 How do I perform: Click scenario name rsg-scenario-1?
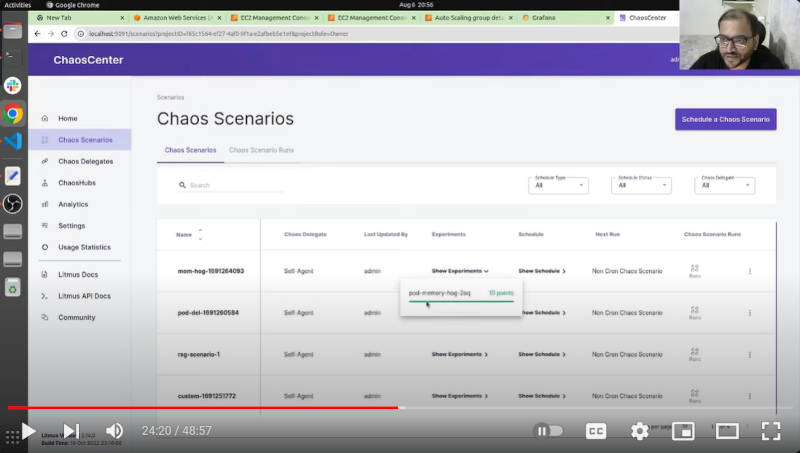point(198,355)
